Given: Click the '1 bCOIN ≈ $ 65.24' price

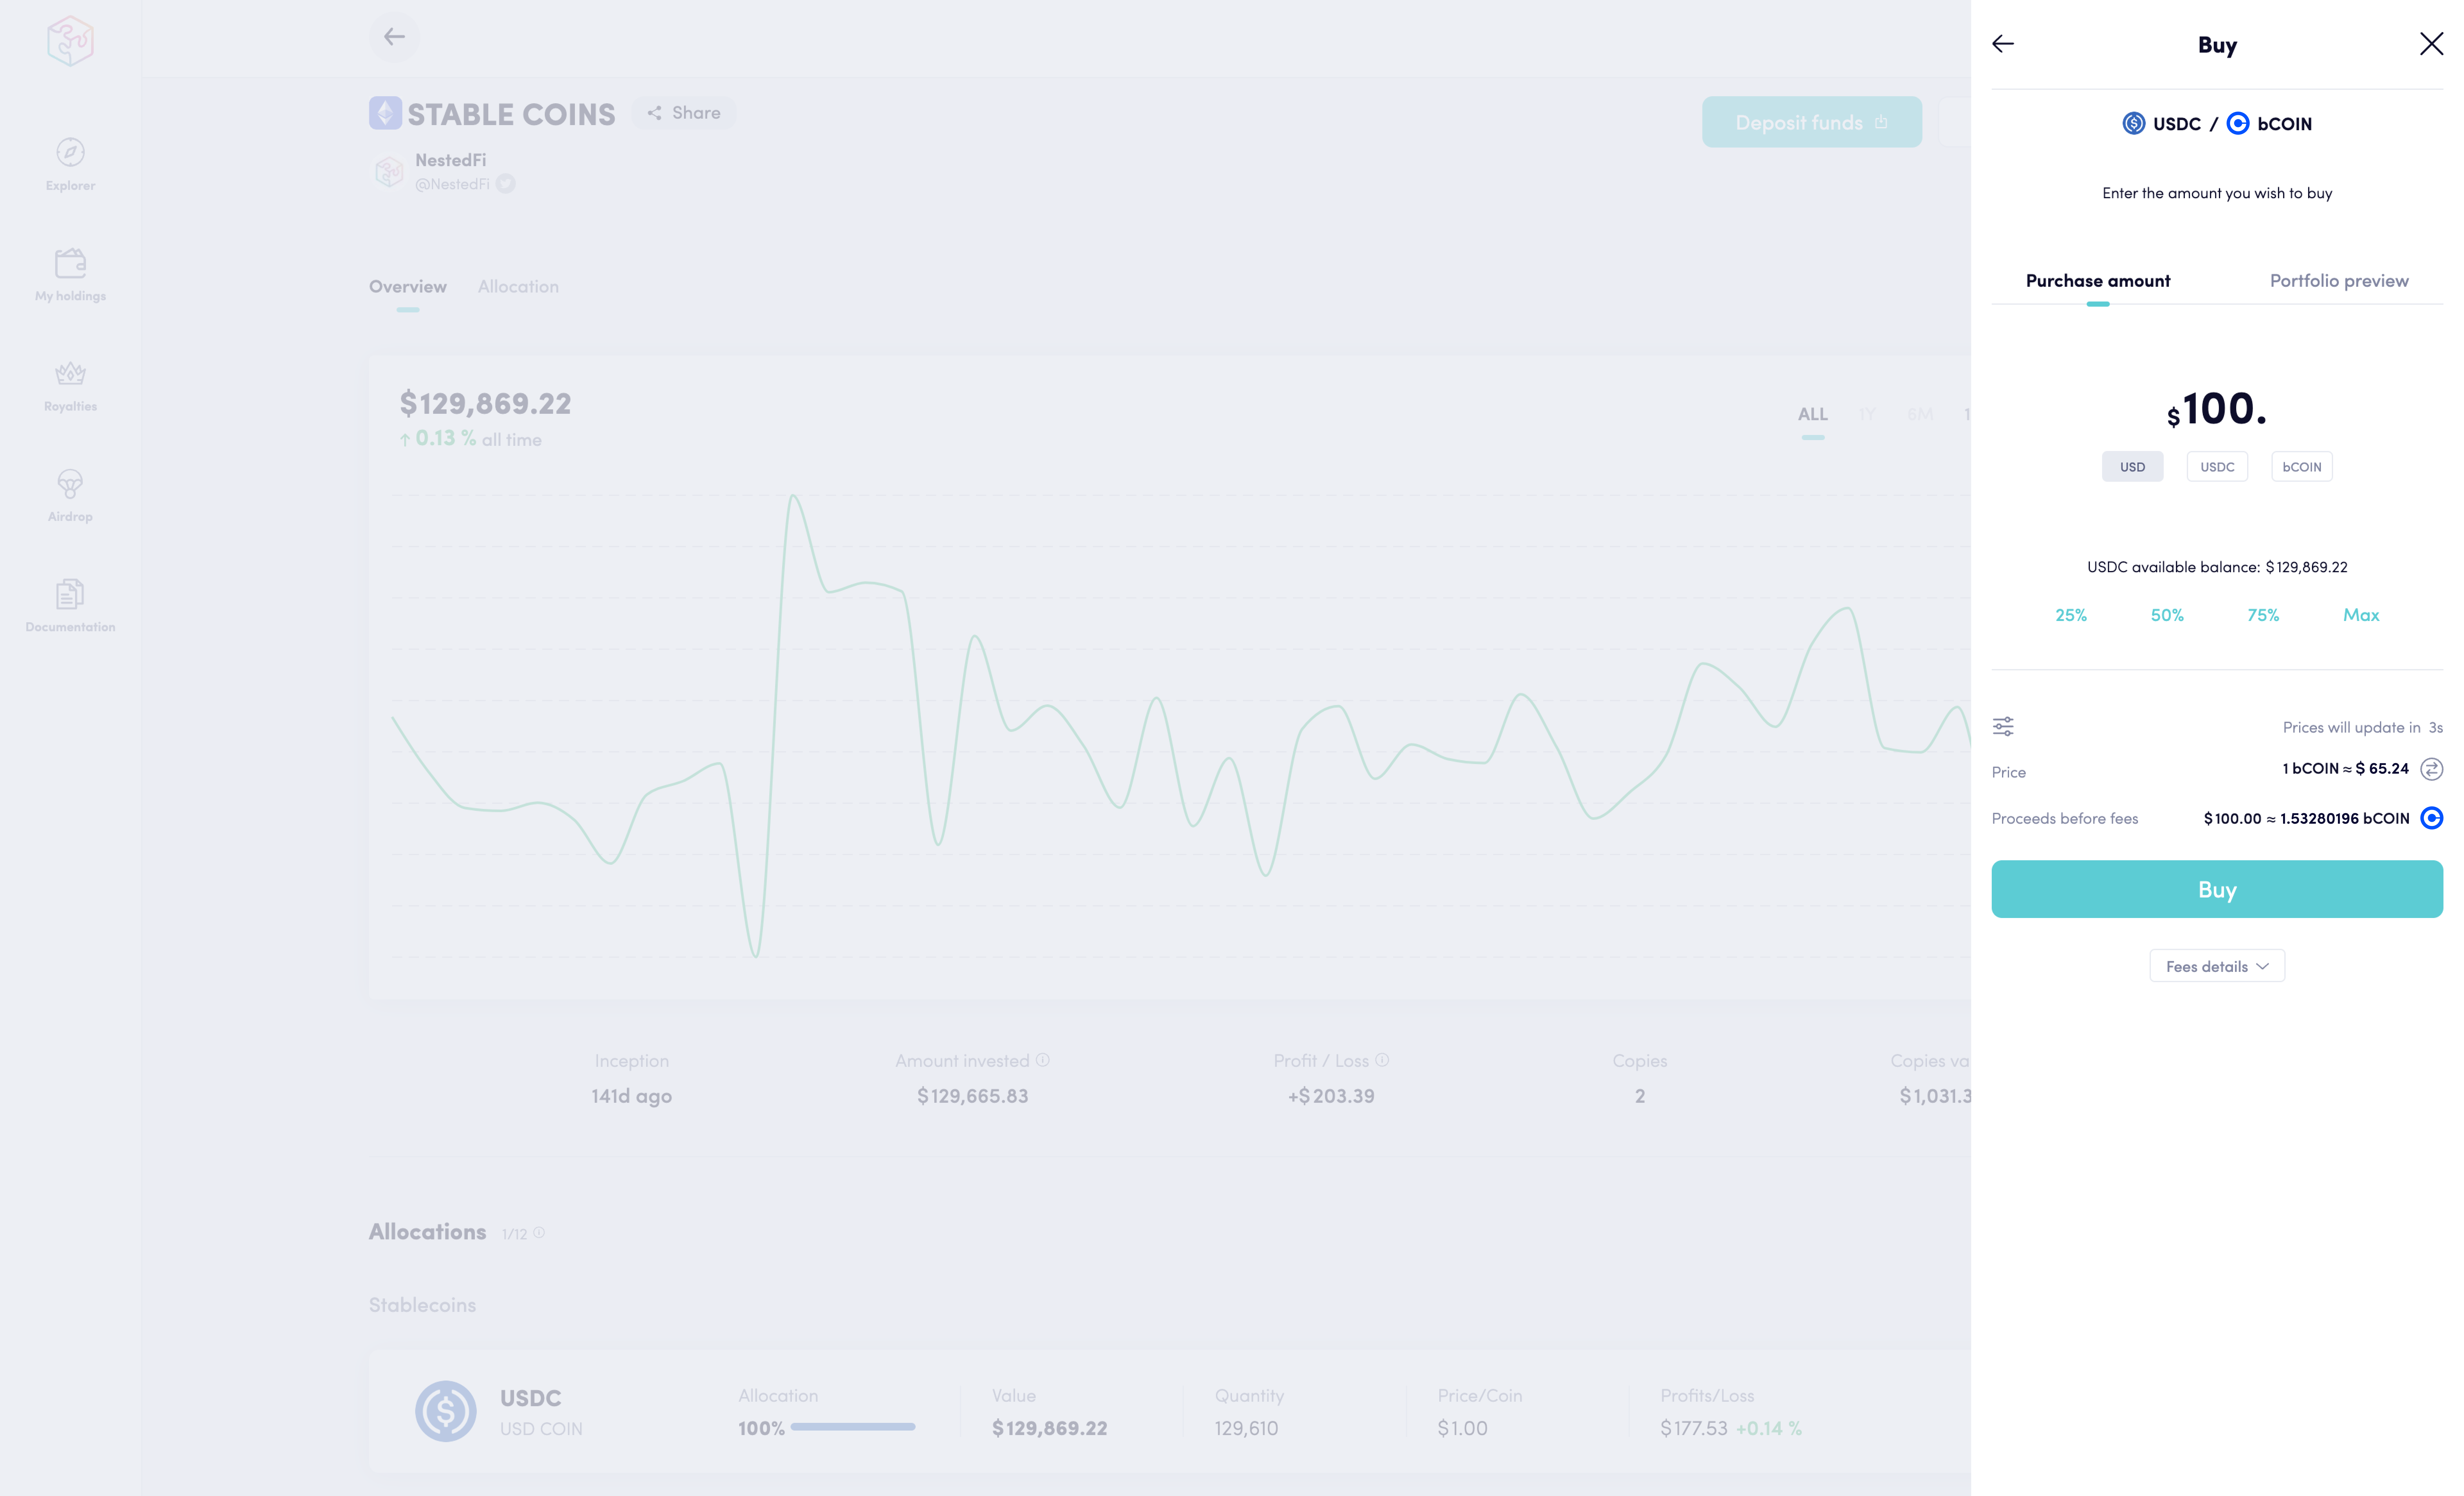Looking at the screenshot, I should [2346, 769].
